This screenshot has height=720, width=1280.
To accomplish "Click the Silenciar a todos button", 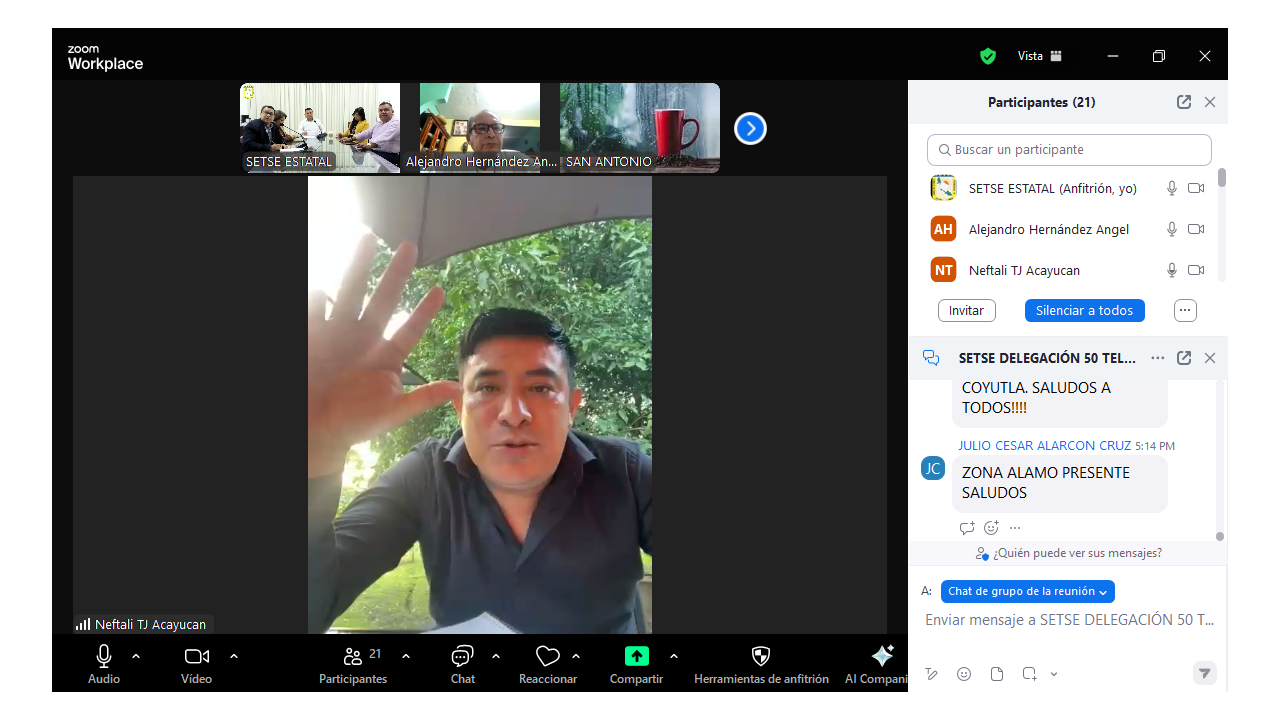I will (1084, 310).
